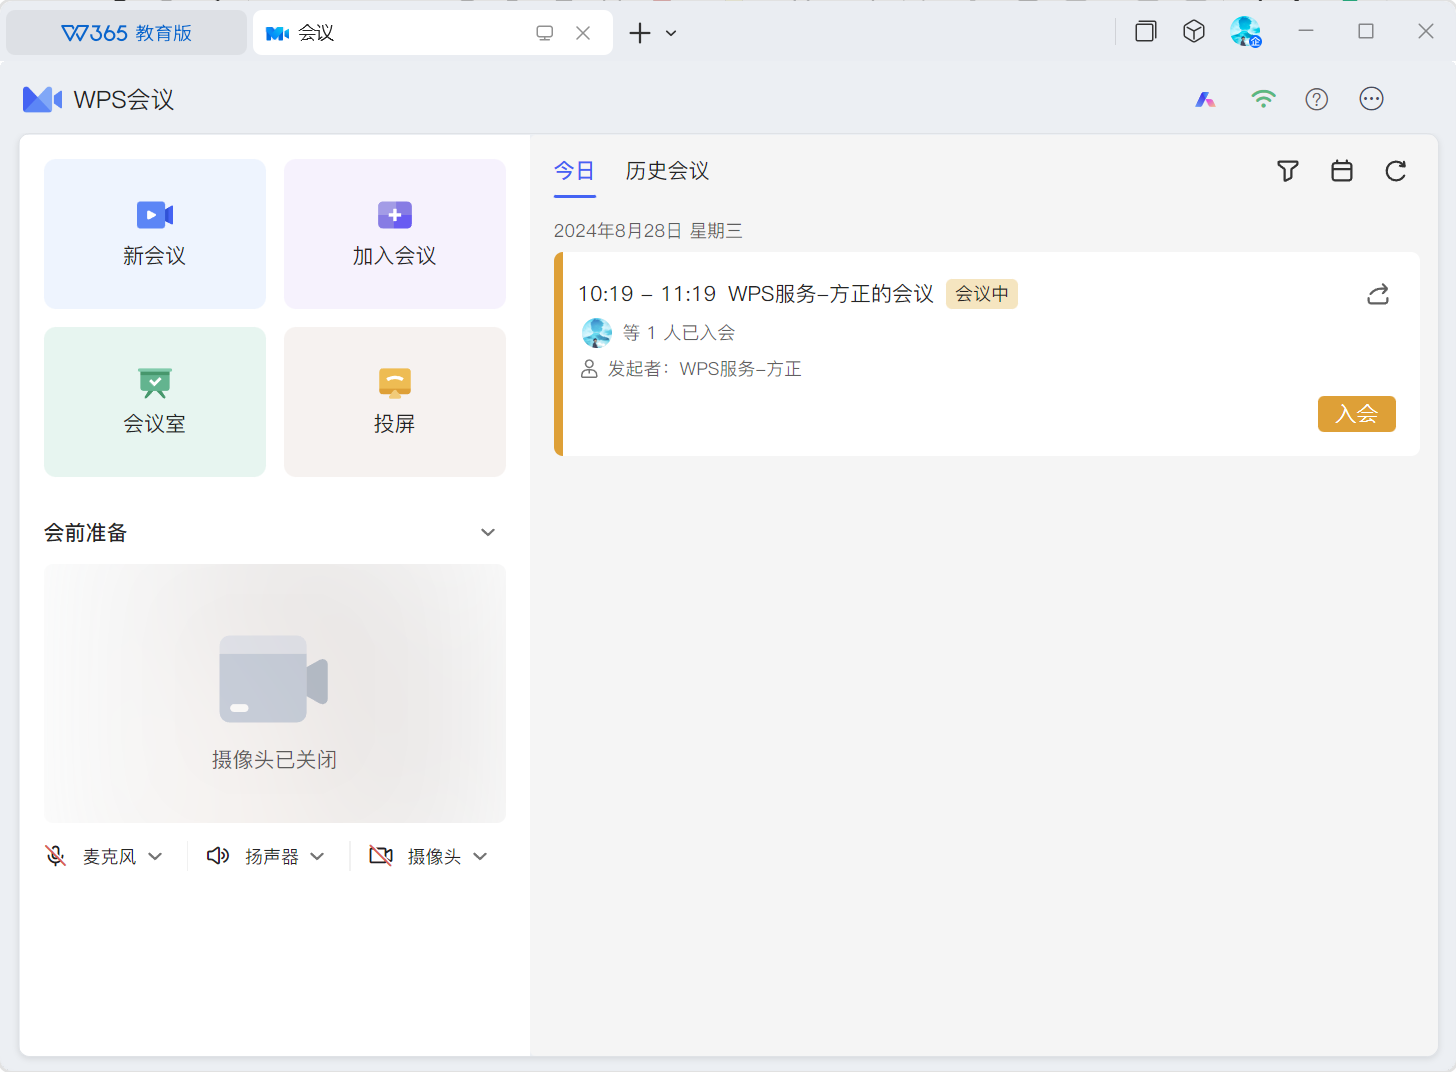Open the 麦克风 device dropdown arrow

(155, 856)
